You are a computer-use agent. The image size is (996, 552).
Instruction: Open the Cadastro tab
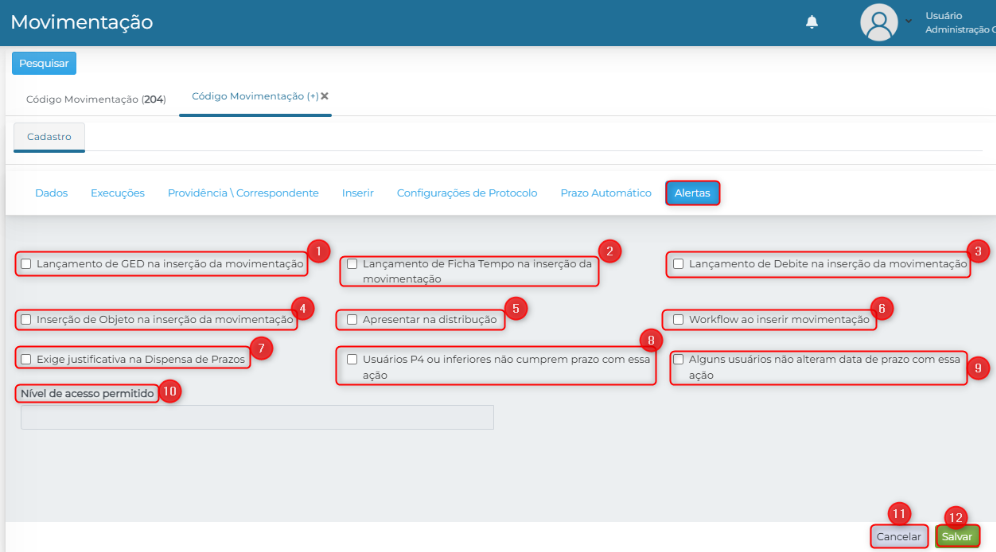click(49, 137)
